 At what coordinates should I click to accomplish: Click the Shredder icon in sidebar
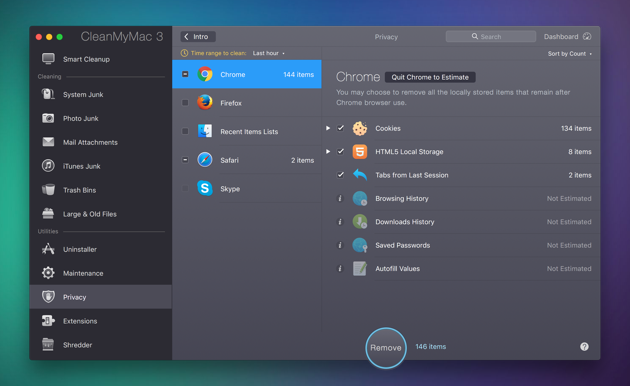[x=48, y=345]
